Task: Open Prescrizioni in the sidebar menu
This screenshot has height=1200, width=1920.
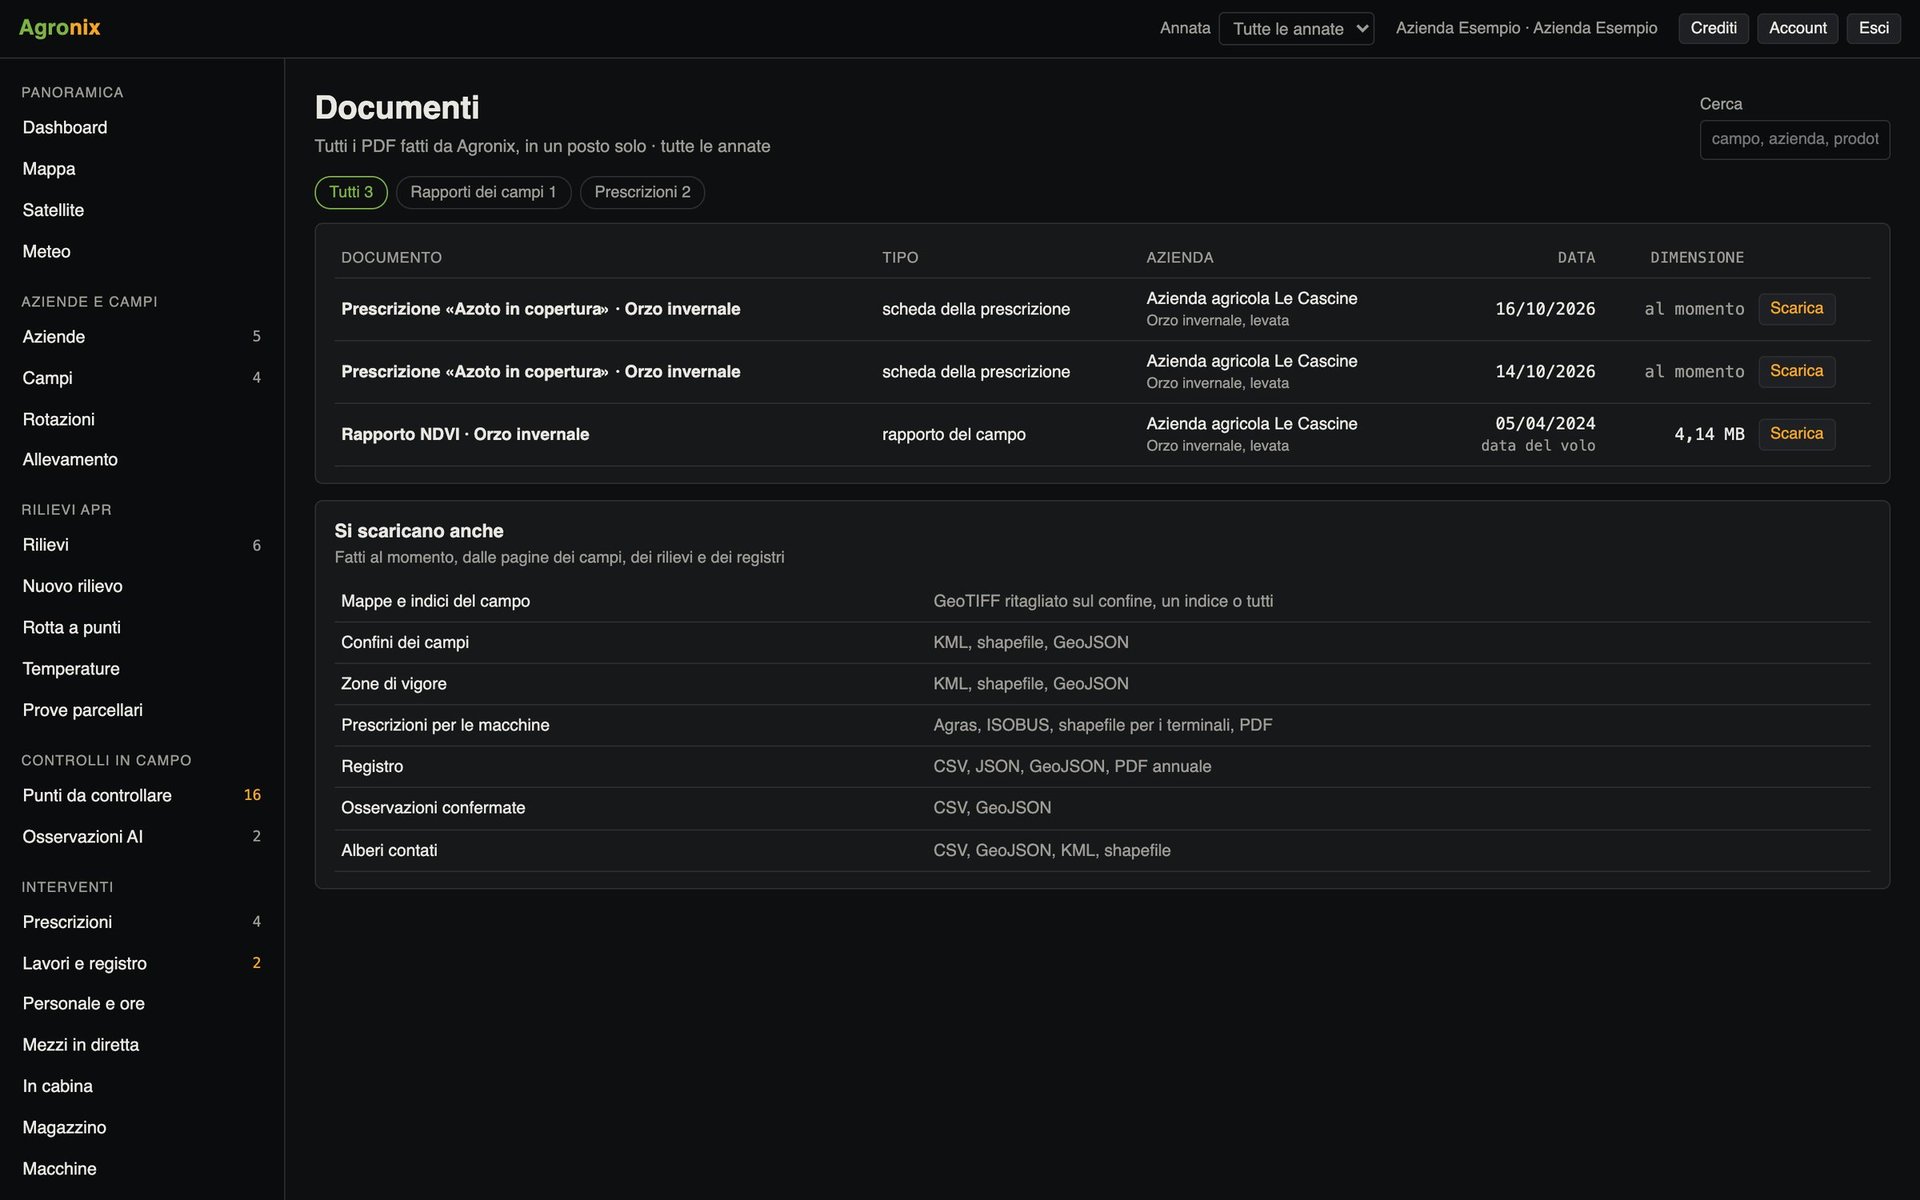Action: pyautogui.click(x=142, y=922)
